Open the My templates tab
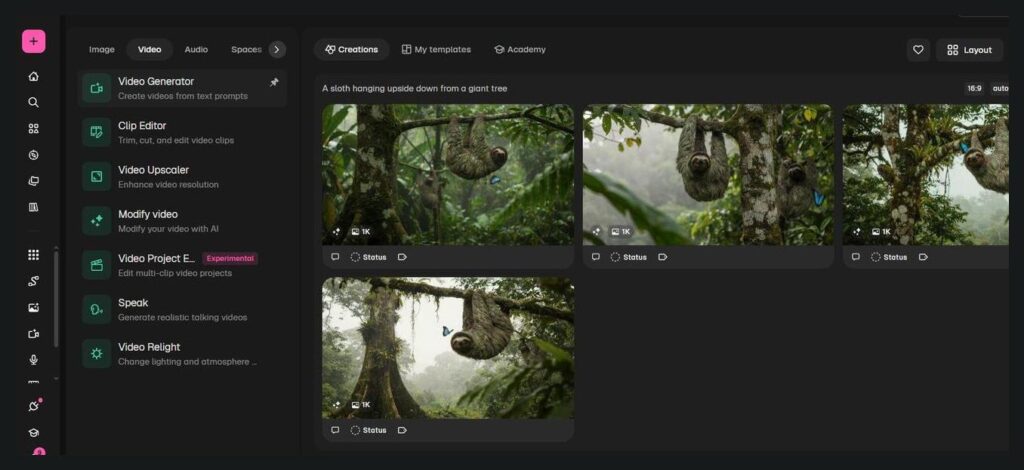 click(436, 50)
